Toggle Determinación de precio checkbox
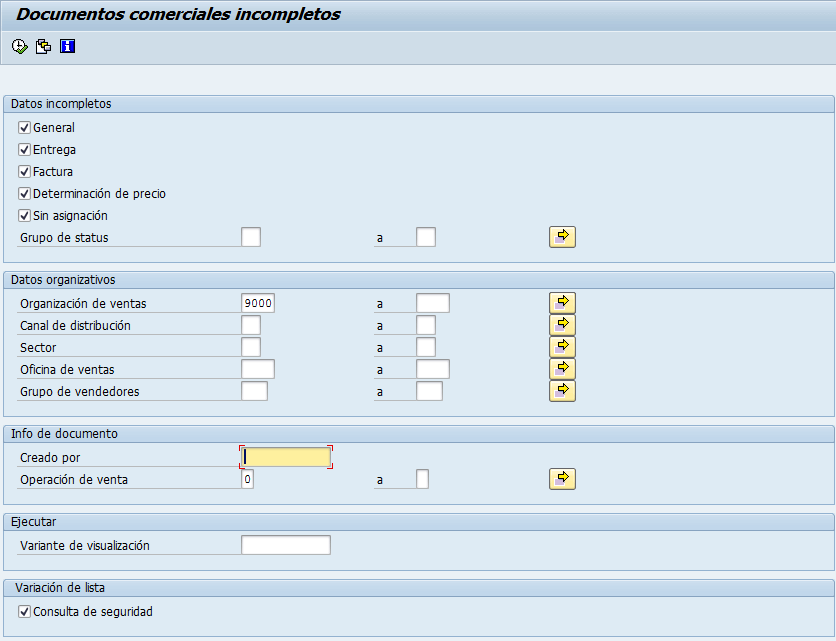836x641 pixels. point(24,194)
